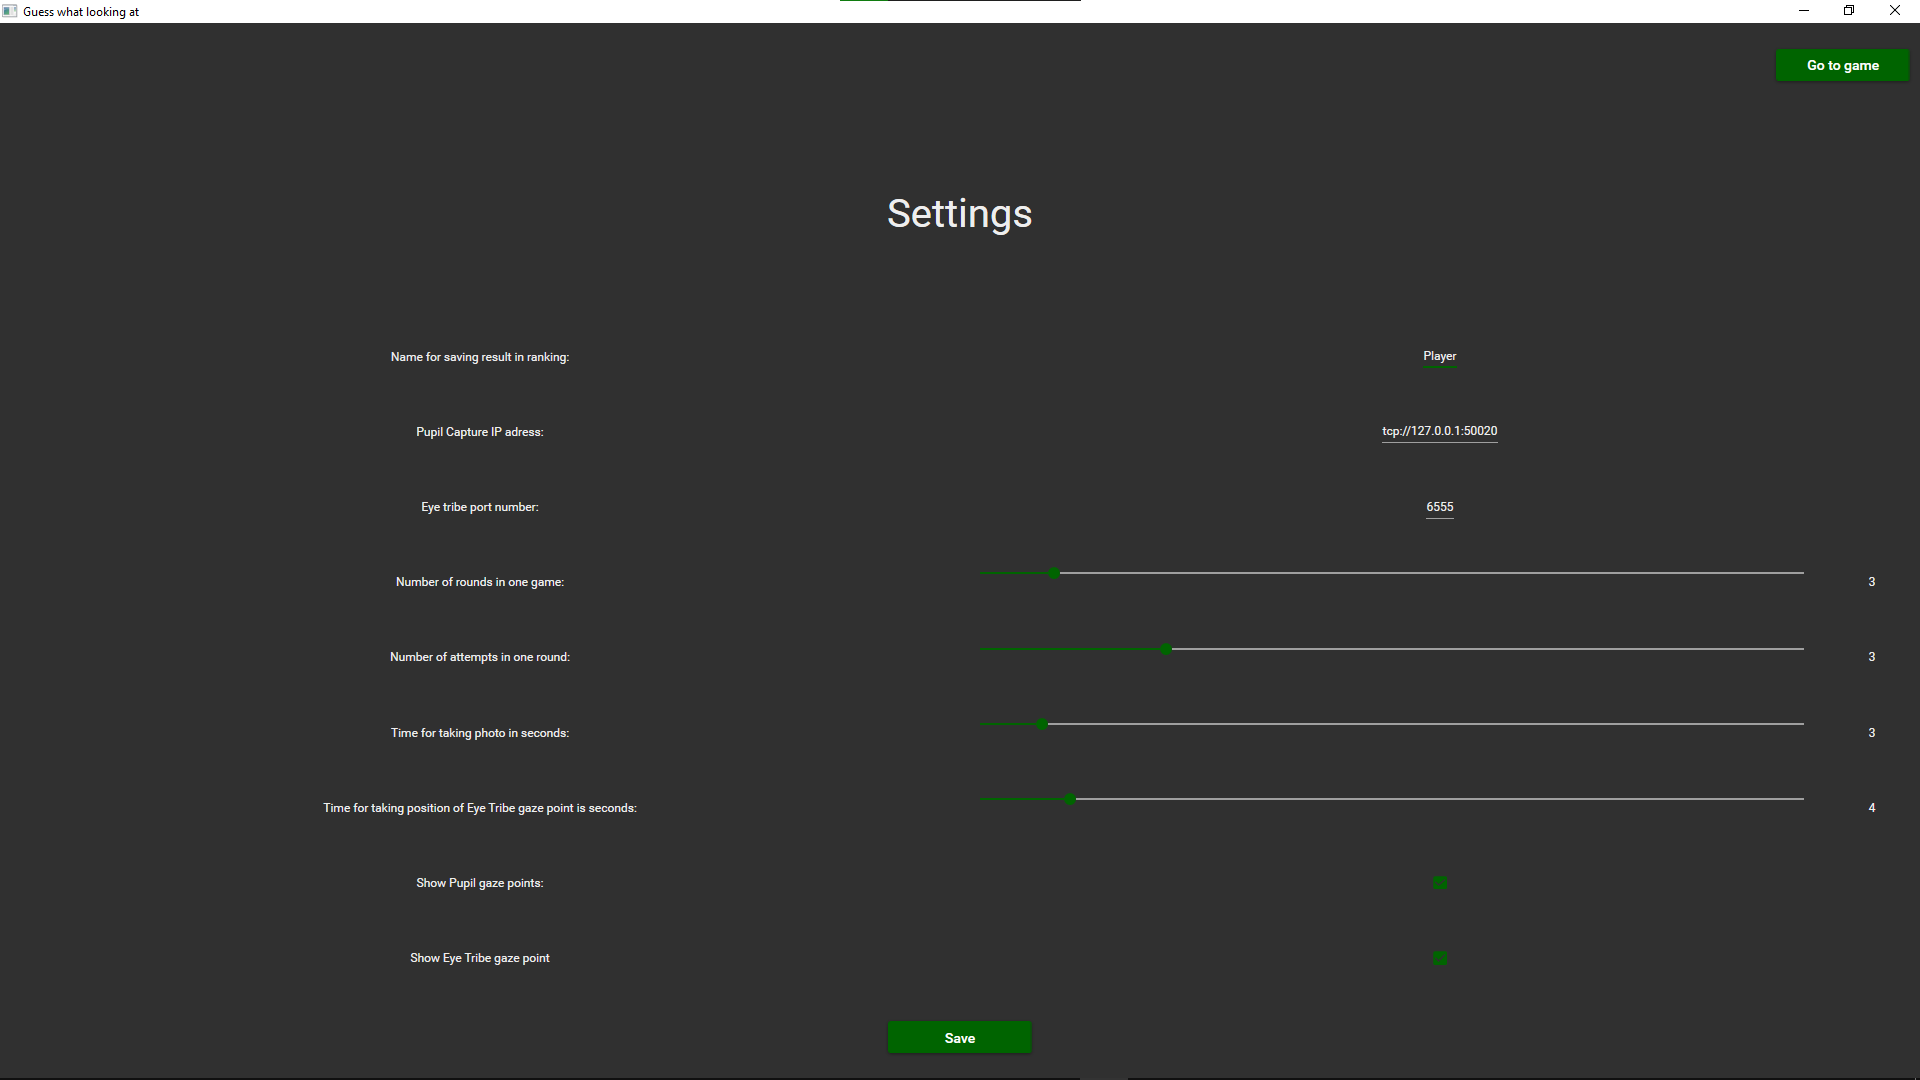This screenshot has height=1080, width=1920.
Task: Restore down the application window
Action: click(x=1849, y=11)
